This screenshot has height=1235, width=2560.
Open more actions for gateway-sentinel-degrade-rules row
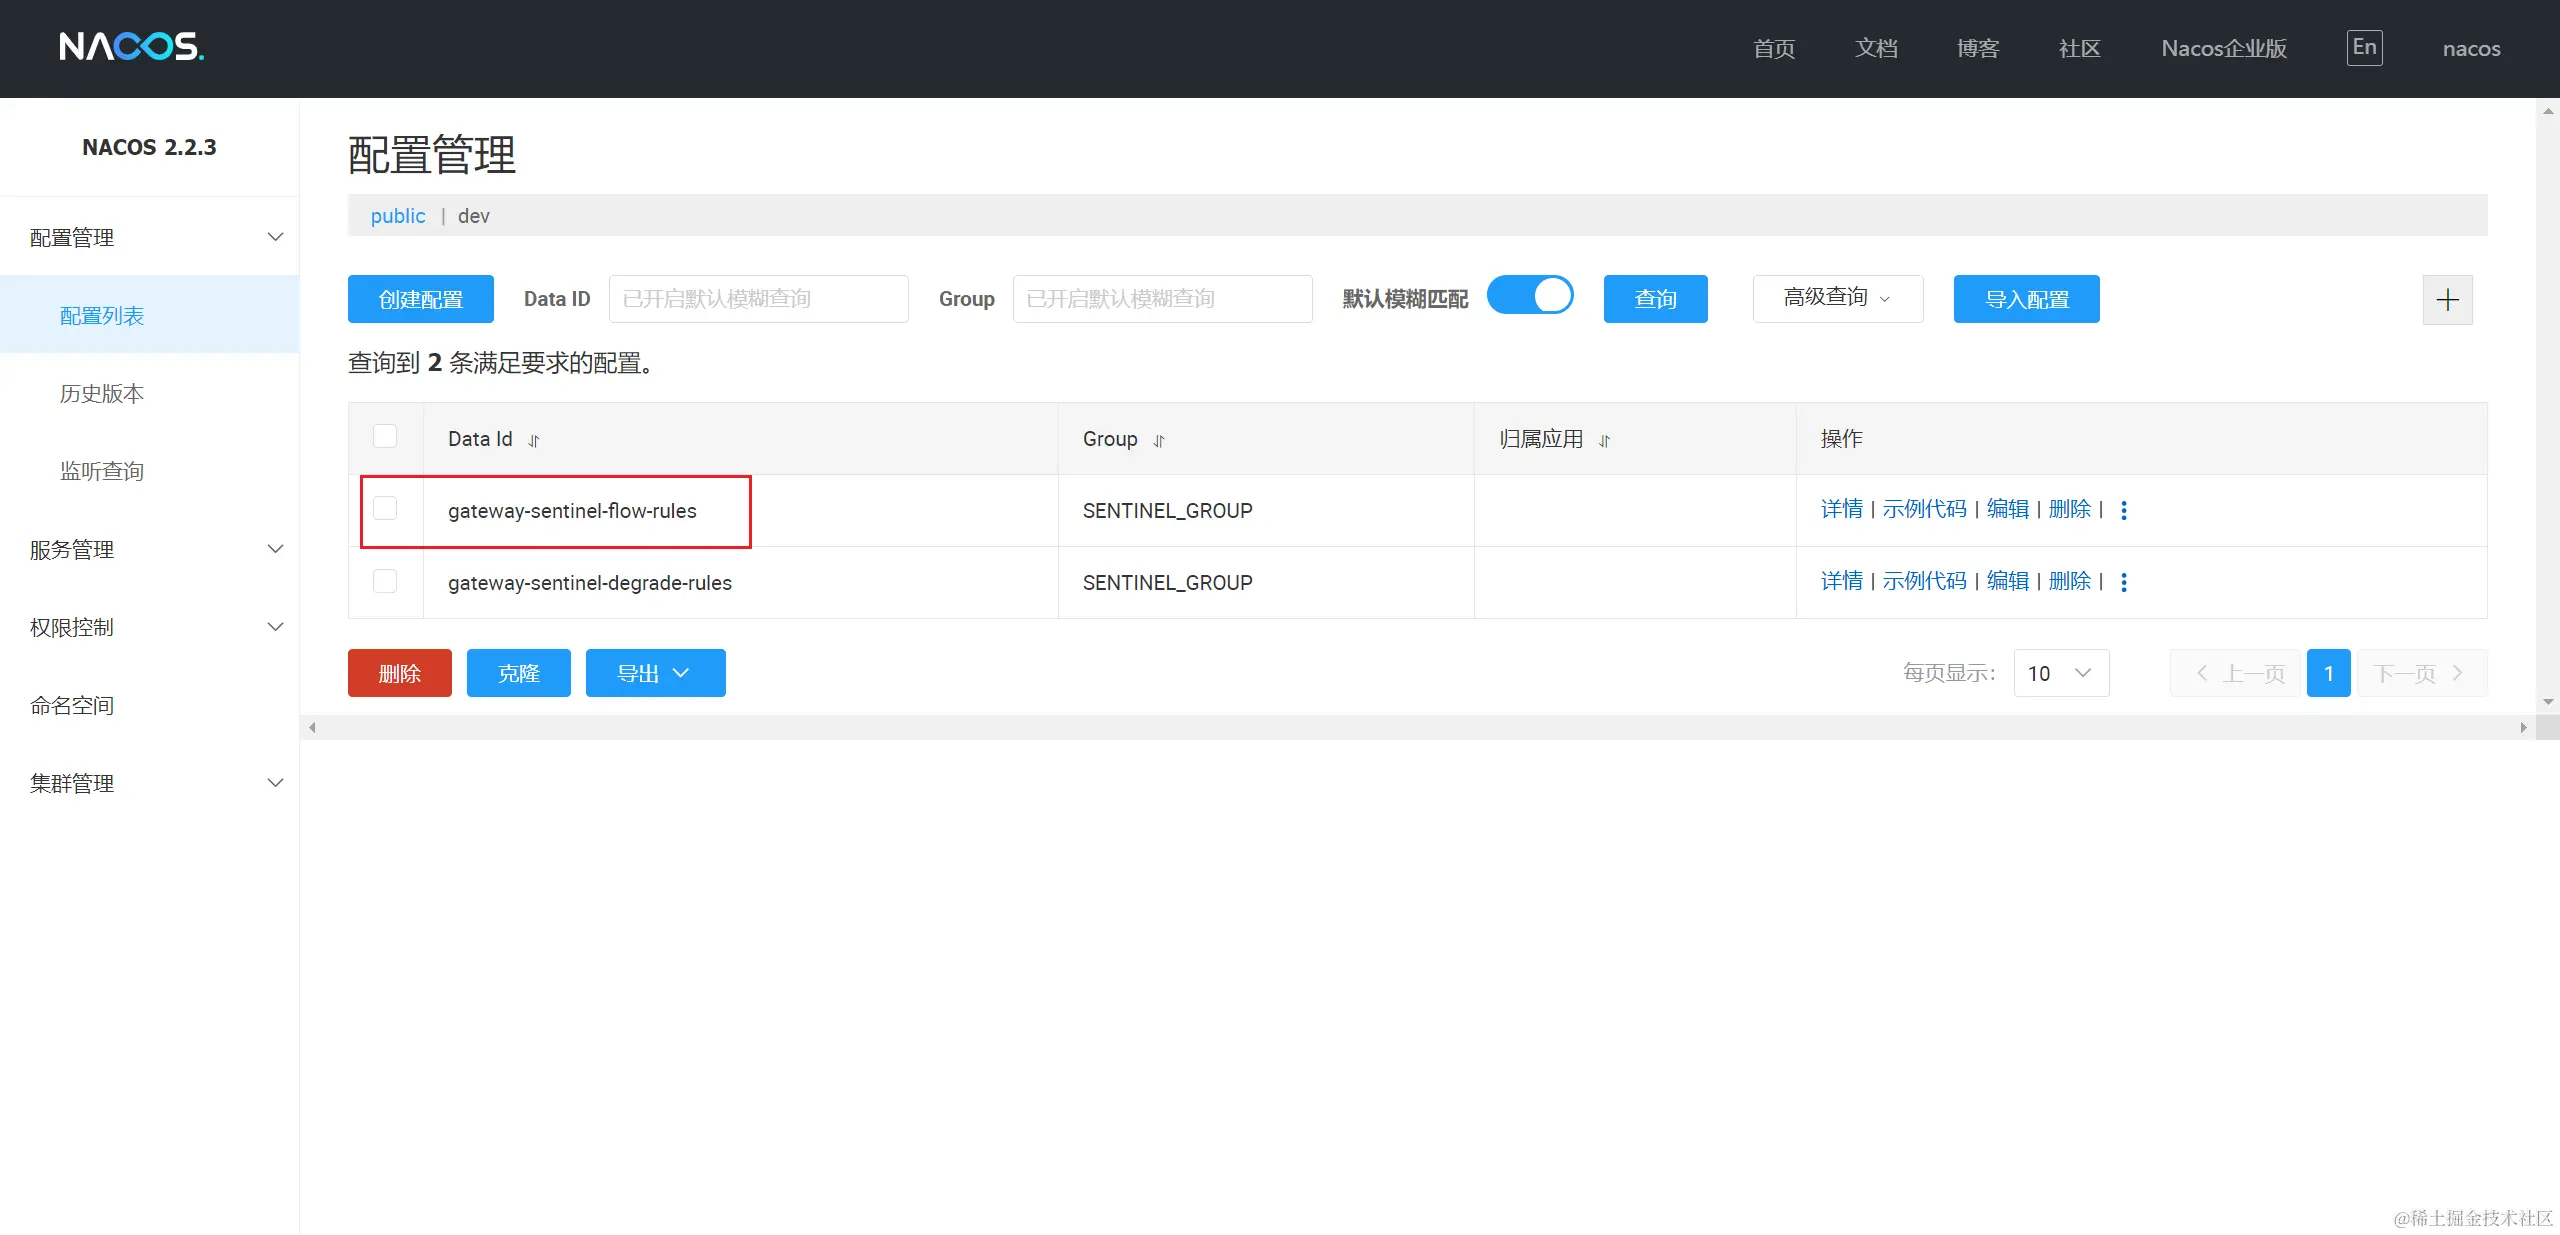(x=2124, y=582)
